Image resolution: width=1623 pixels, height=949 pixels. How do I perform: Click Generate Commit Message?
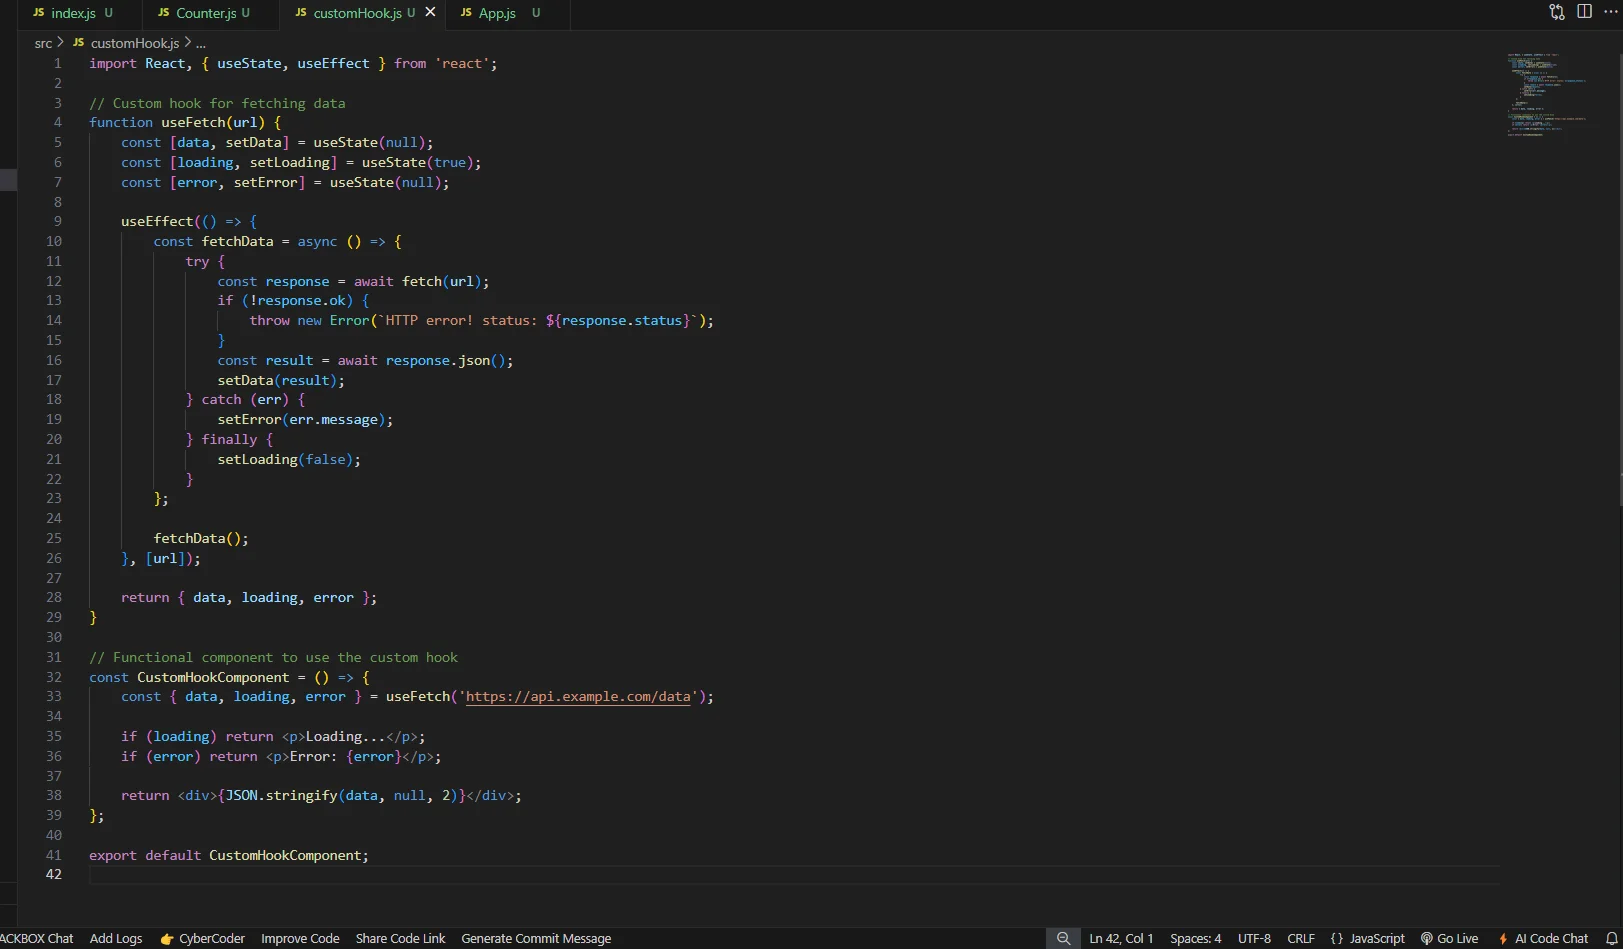536,938
